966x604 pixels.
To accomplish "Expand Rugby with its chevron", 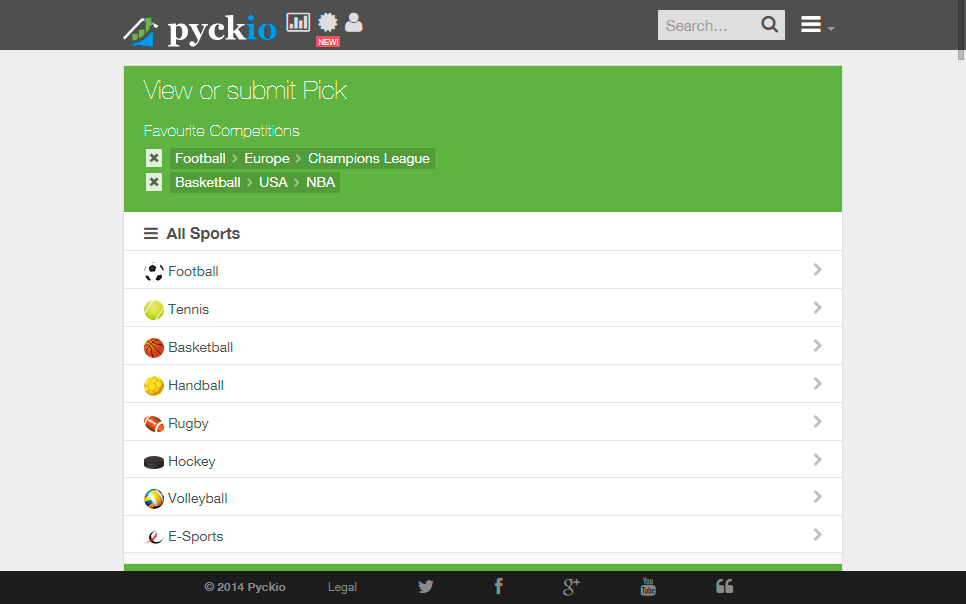I will (818, 422).
